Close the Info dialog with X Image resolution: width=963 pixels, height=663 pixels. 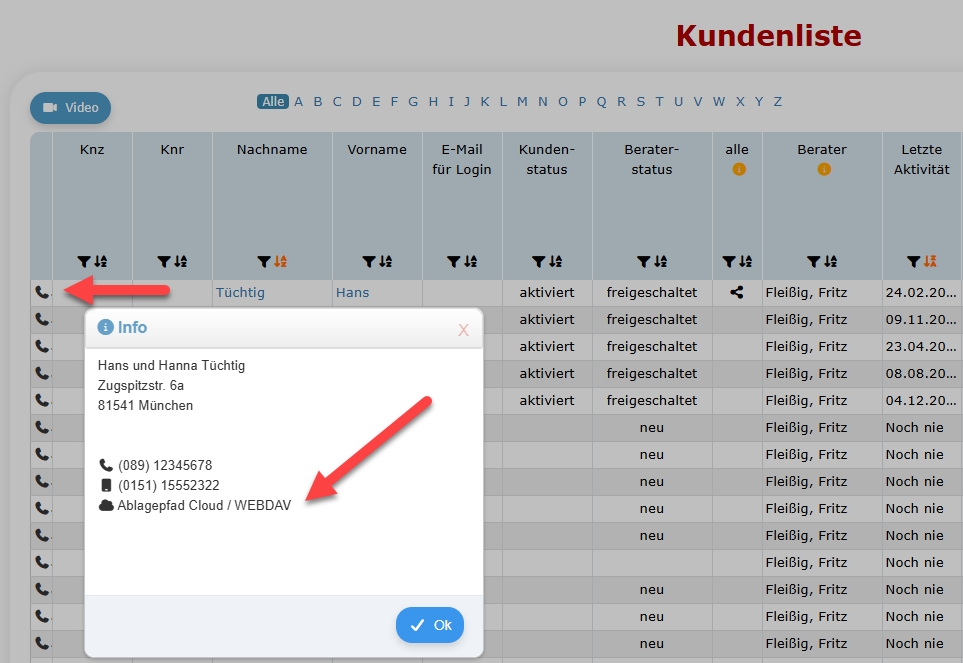(x=463, y=330)
